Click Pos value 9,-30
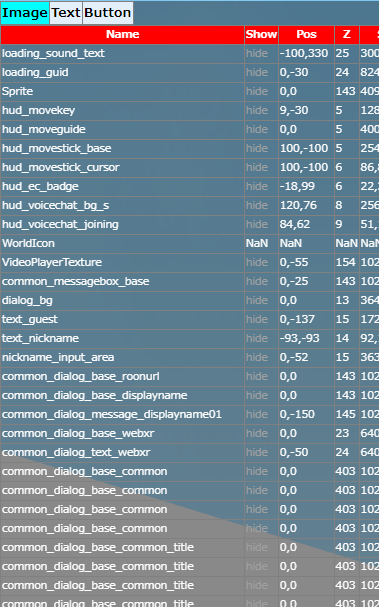The width and height of the screenshot is (379, 607). tap(294, 110)
